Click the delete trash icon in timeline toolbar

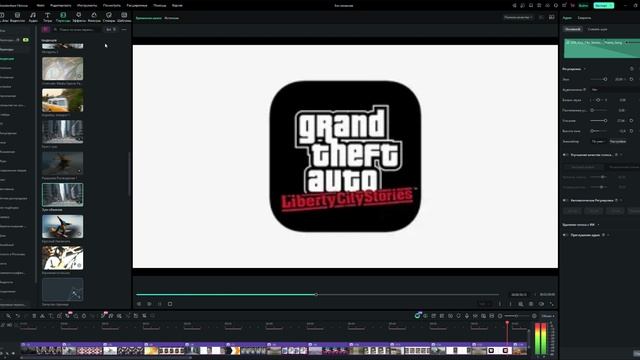pyautogui.click(x=34, y=316)
